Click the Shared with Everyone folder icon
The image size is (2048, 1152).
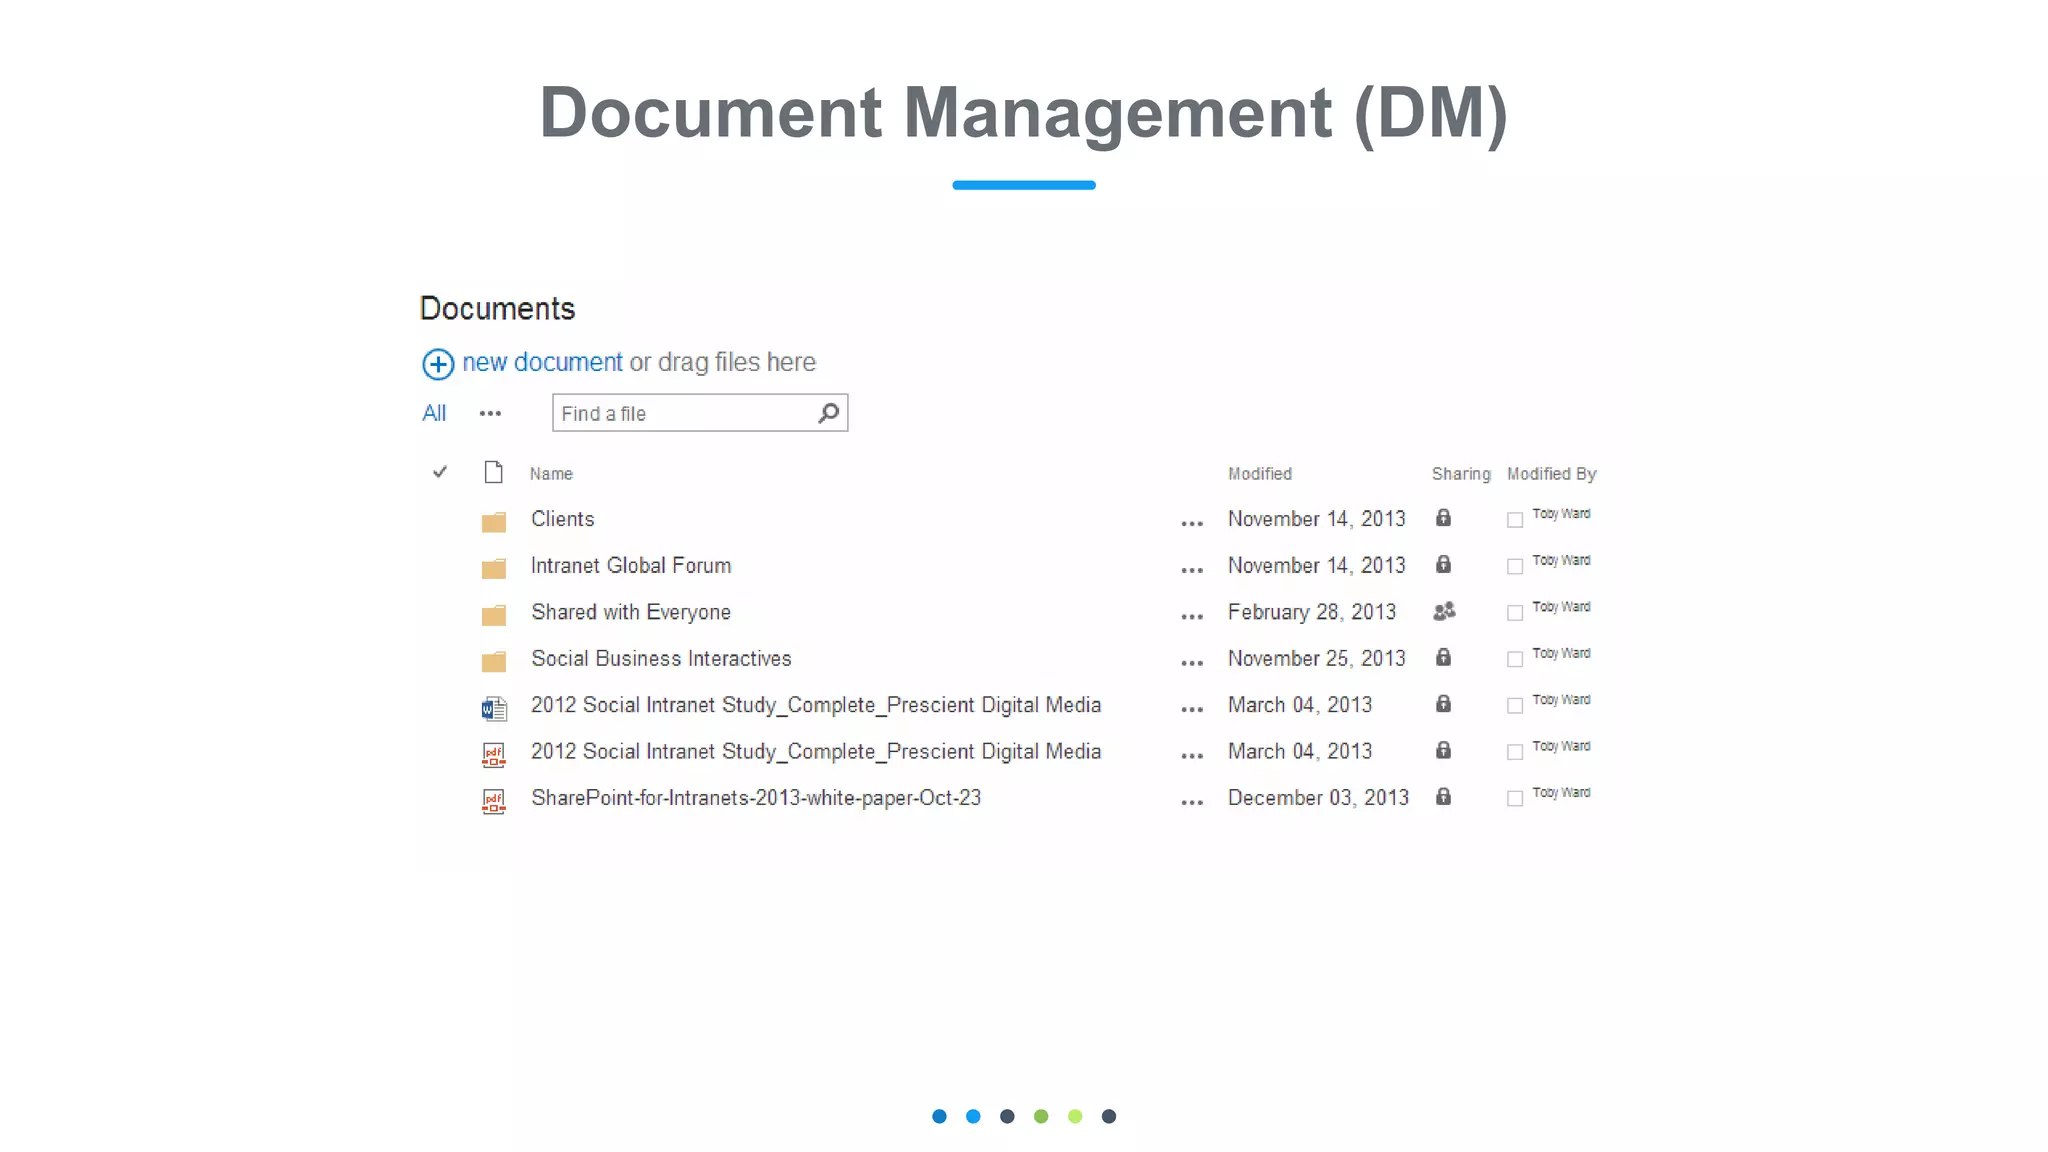tap(493, 614)
